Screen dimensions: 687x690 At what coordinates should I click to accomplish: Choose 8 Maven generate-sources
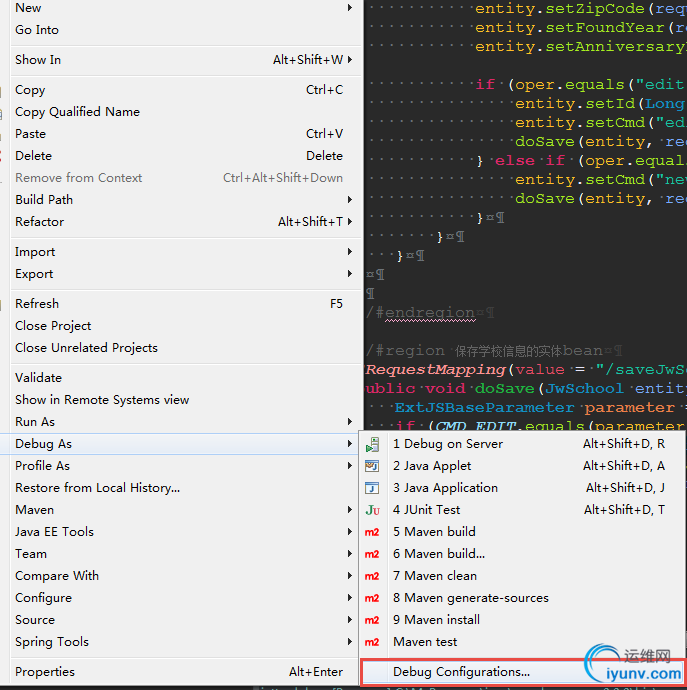point(522,598)
